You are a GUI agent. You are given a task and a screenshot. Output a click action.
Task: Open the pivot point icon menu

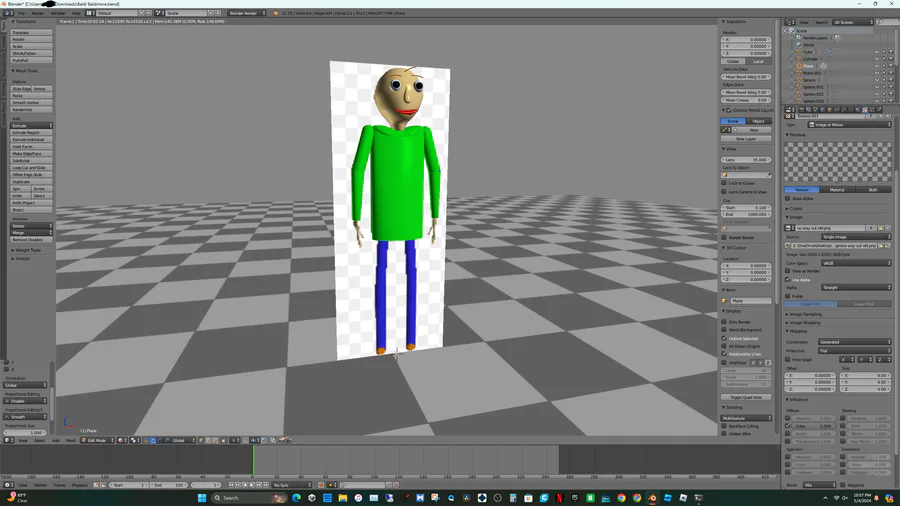(133, 440)
